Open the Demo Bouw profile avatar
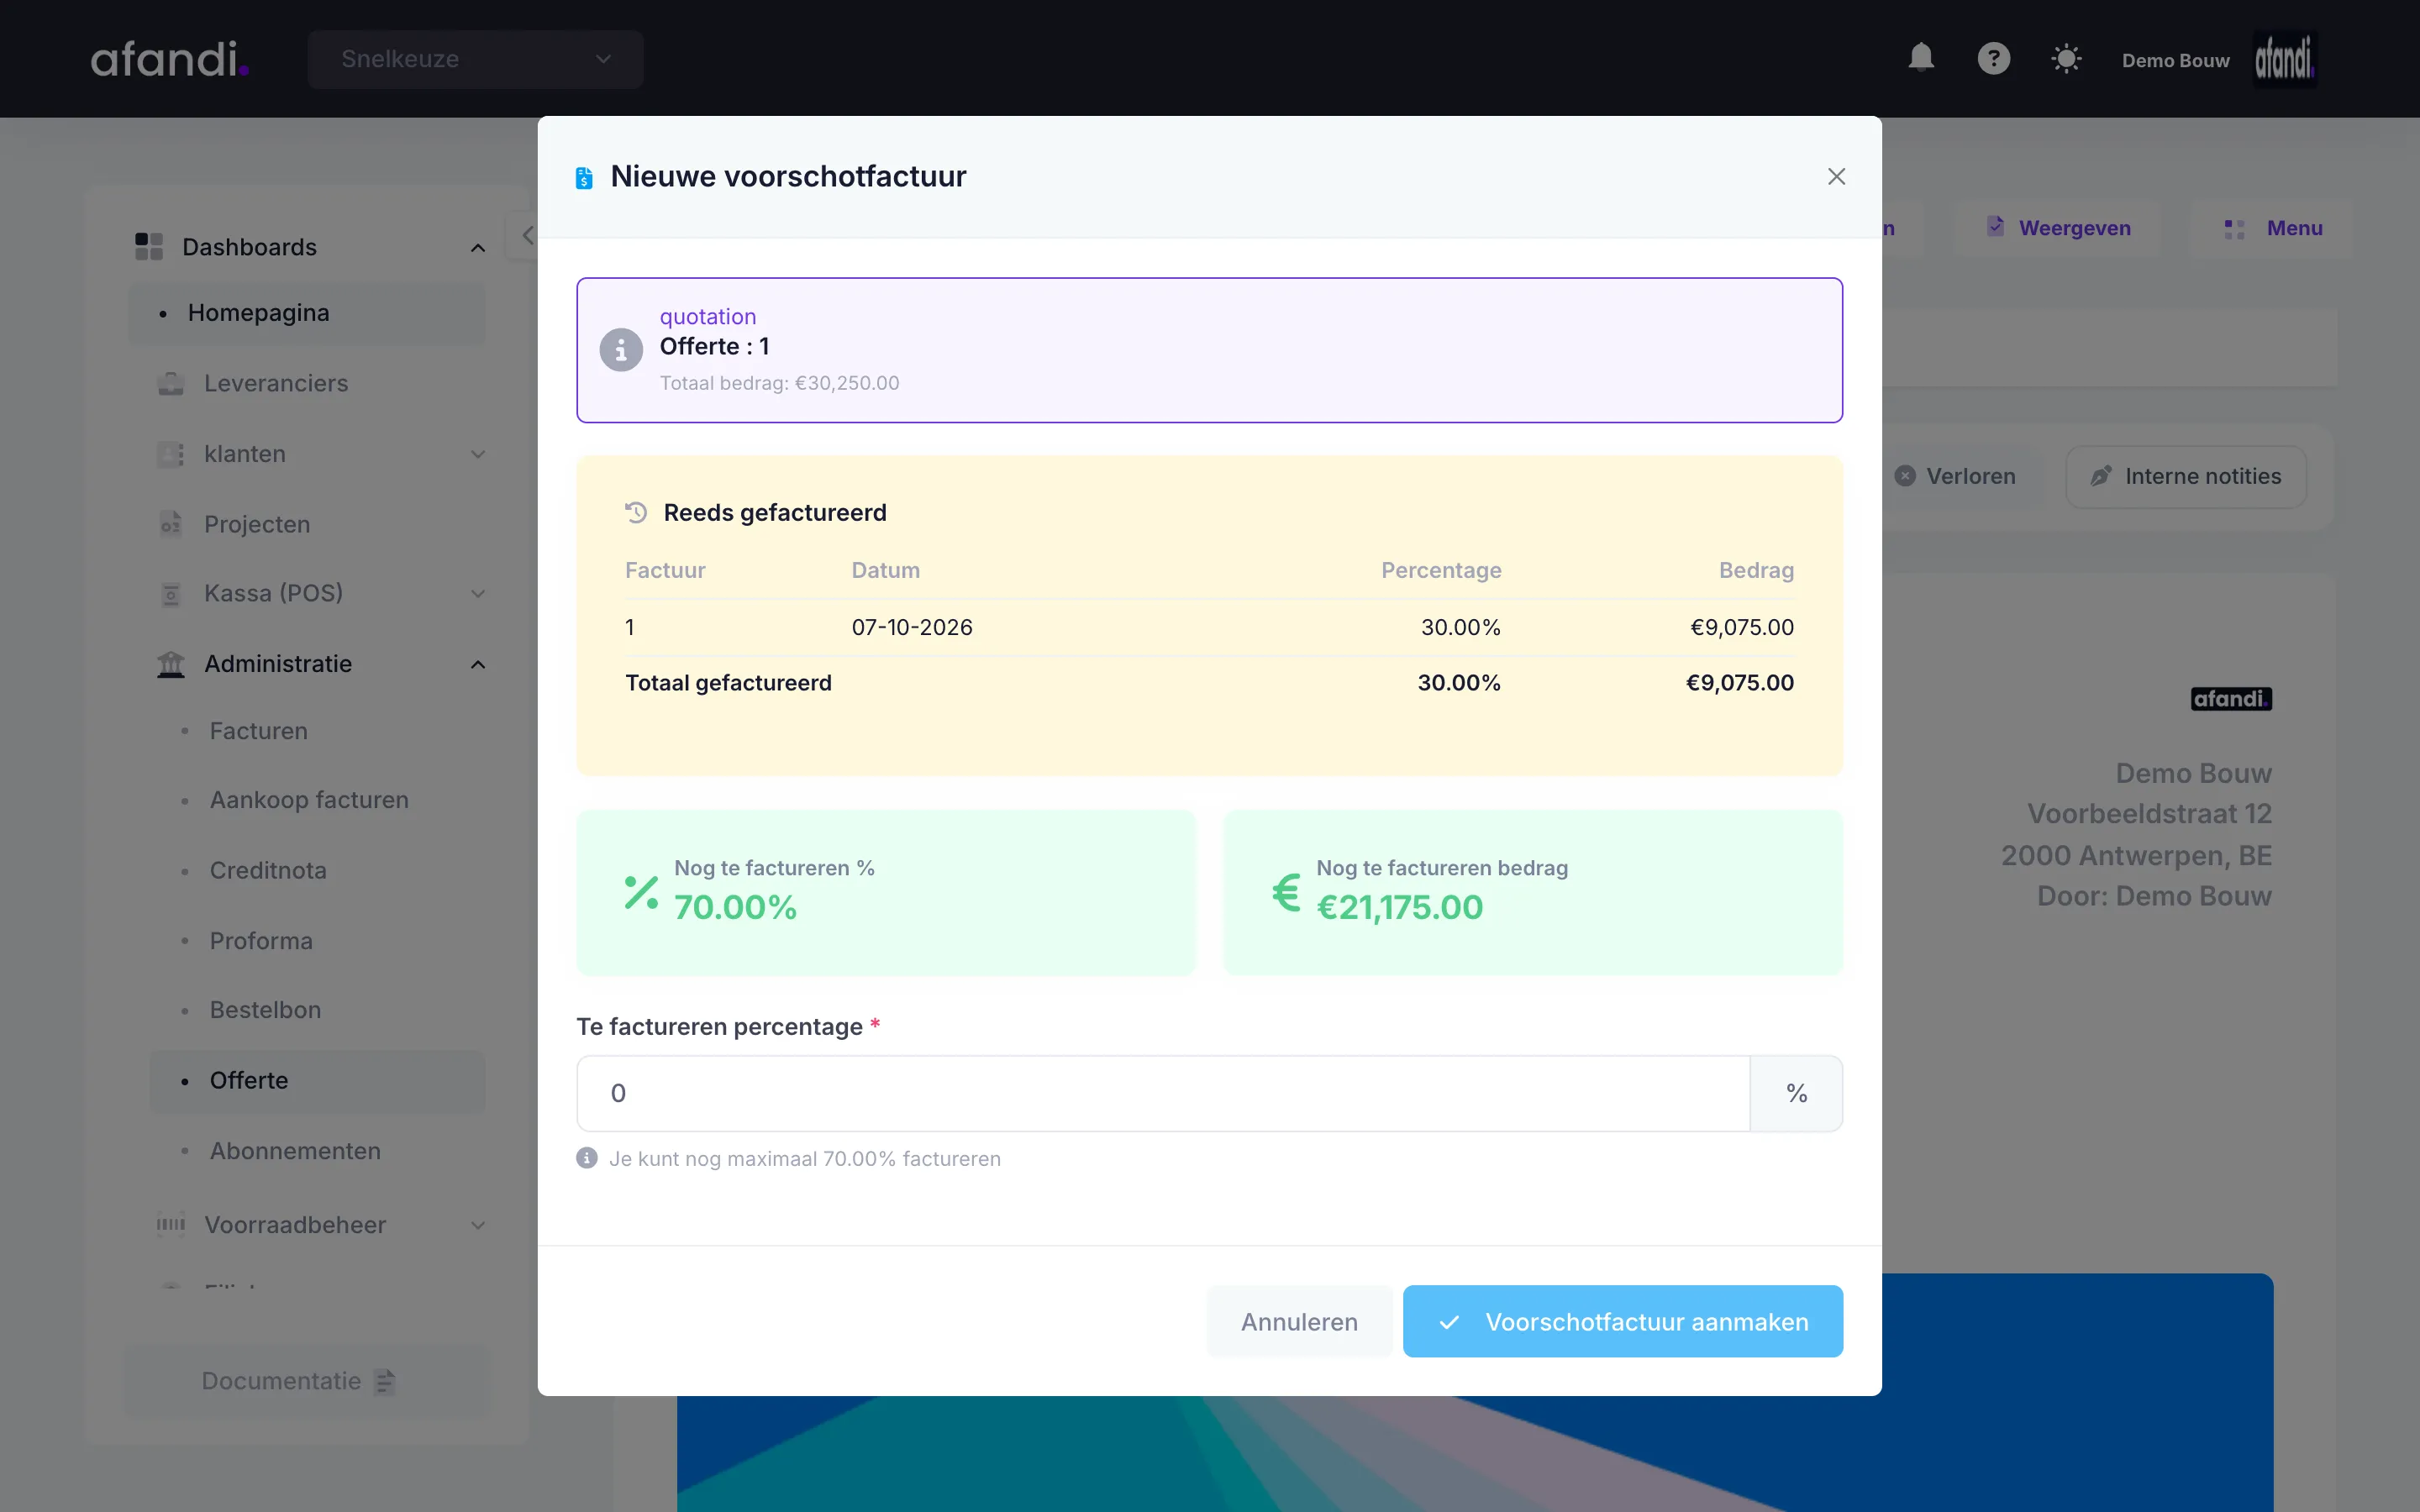 coord(2284,59)
